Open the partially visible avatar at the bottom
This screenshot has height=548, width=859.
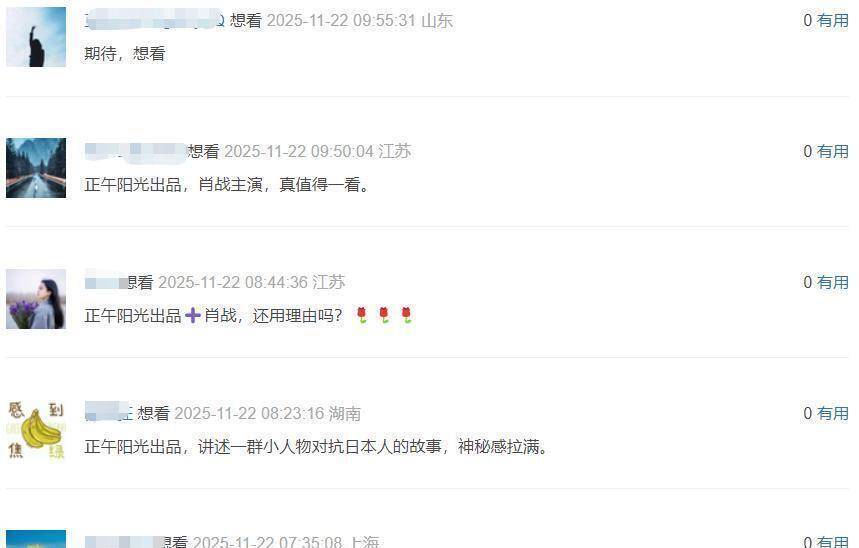coord(36,539)
